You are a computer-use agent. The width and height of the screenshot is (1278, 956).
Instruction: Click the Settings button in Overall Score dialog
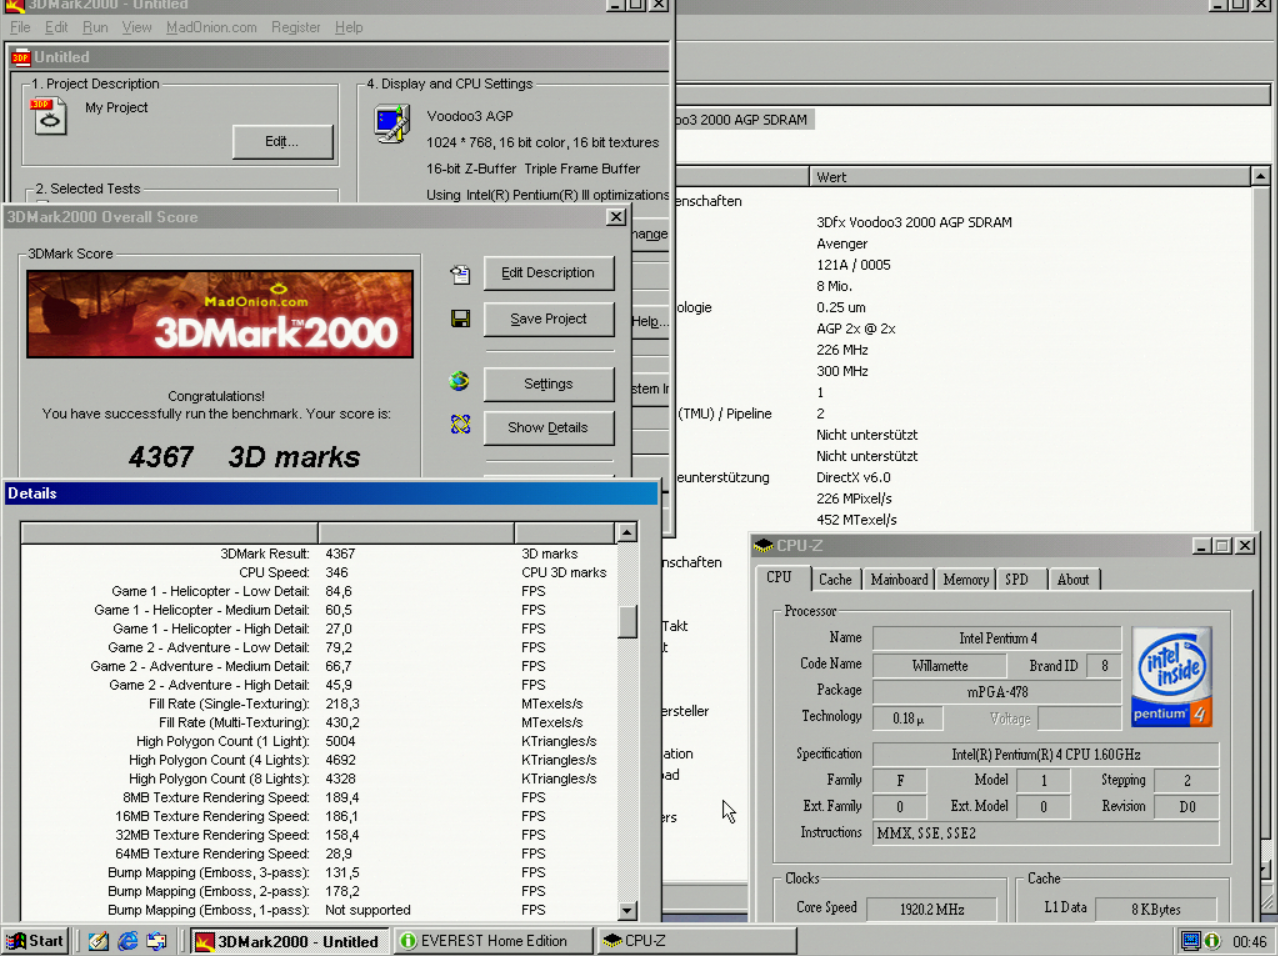pos(548,384)
